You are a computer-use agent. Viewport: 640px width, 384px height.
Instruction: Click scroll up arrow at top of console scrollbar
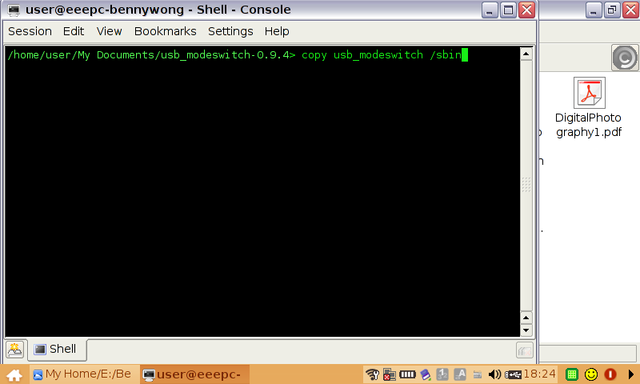click(526, 54)
